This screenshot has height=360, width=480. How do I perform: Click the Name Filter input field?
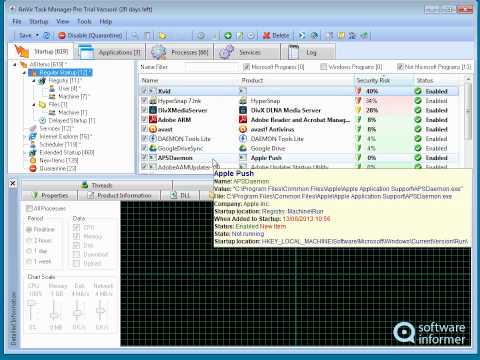(211, 67)
